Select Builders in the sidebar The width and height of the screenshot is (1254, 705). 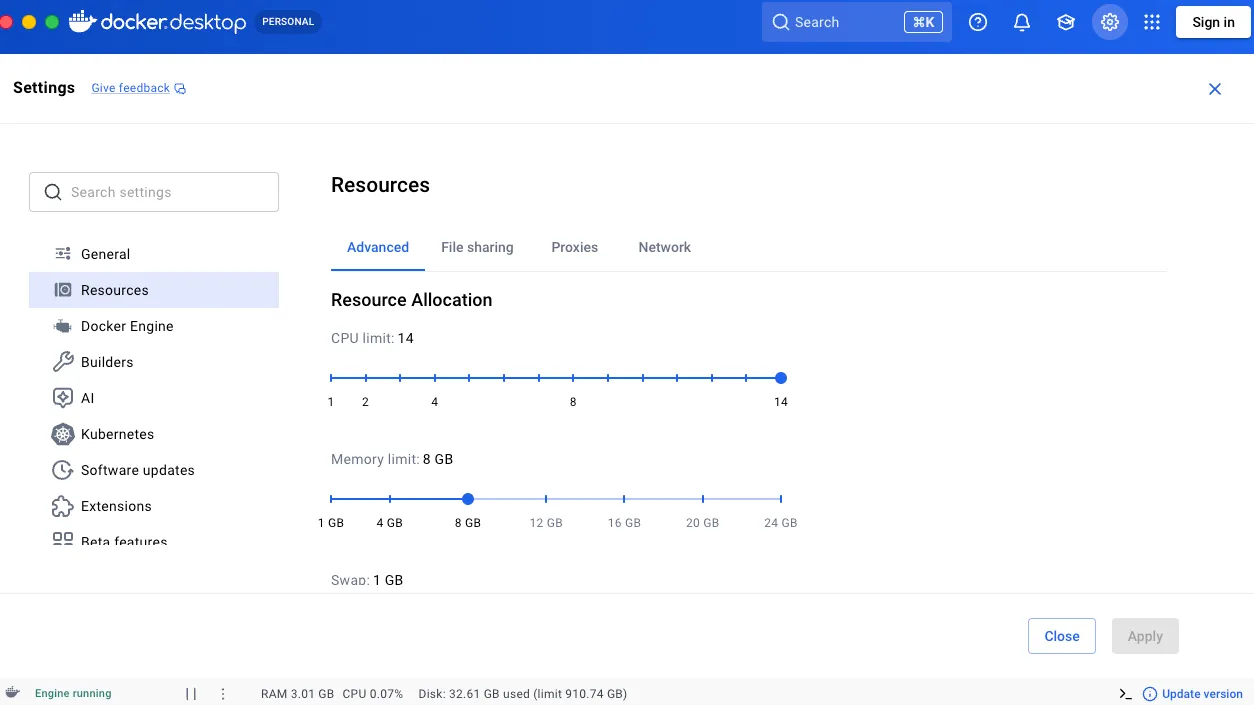point(154,362)
